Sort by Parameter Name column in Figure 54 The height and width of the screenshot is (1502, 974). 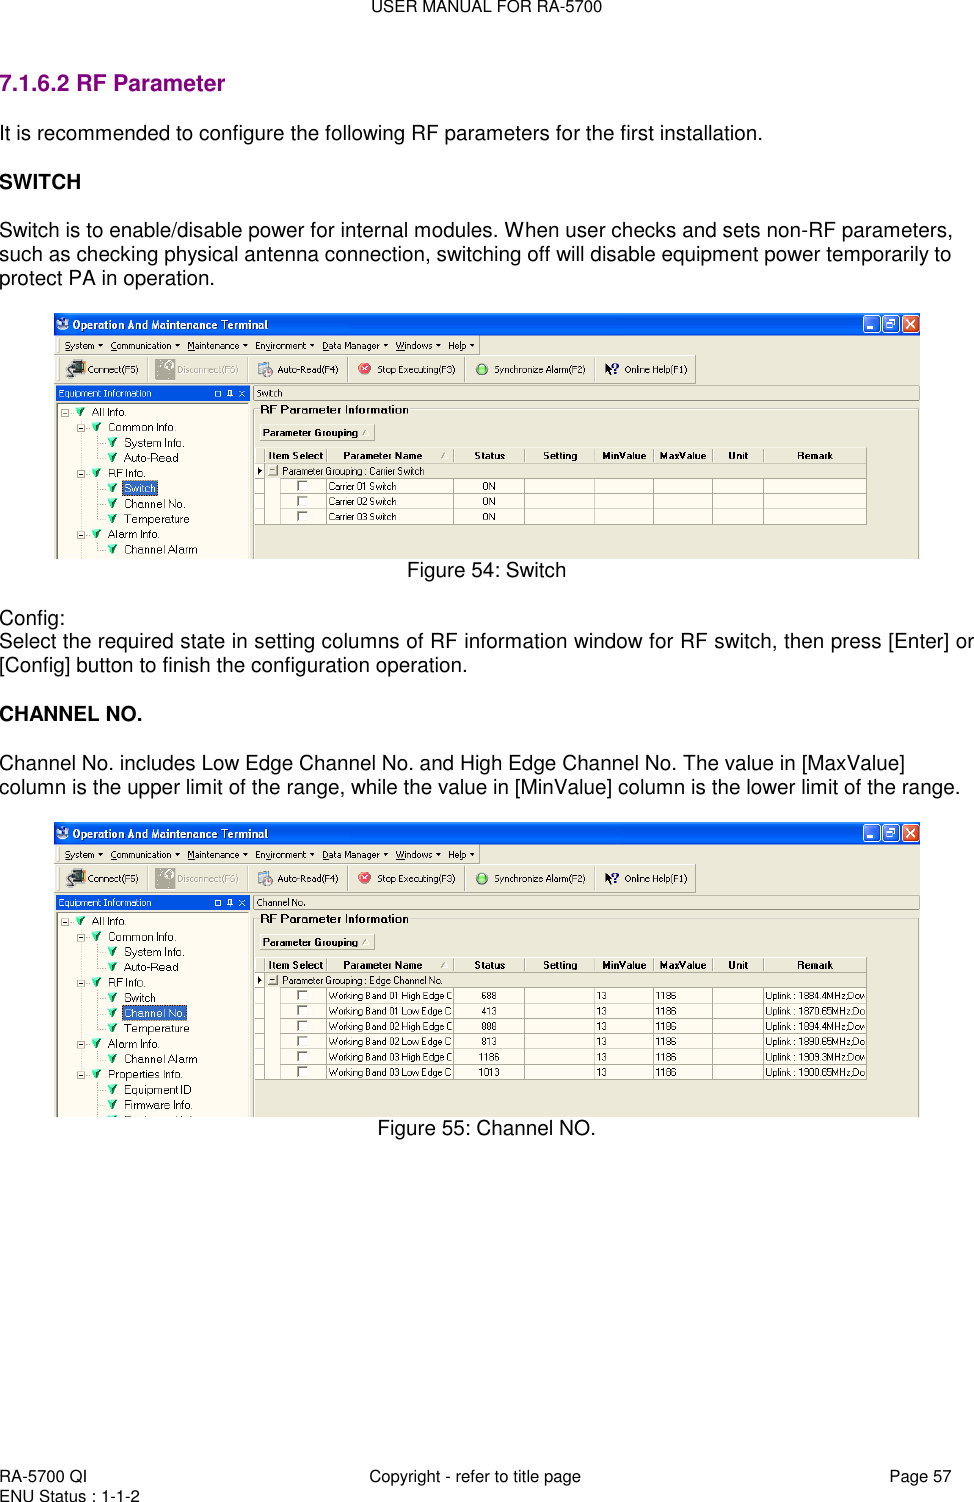[390, 455]
